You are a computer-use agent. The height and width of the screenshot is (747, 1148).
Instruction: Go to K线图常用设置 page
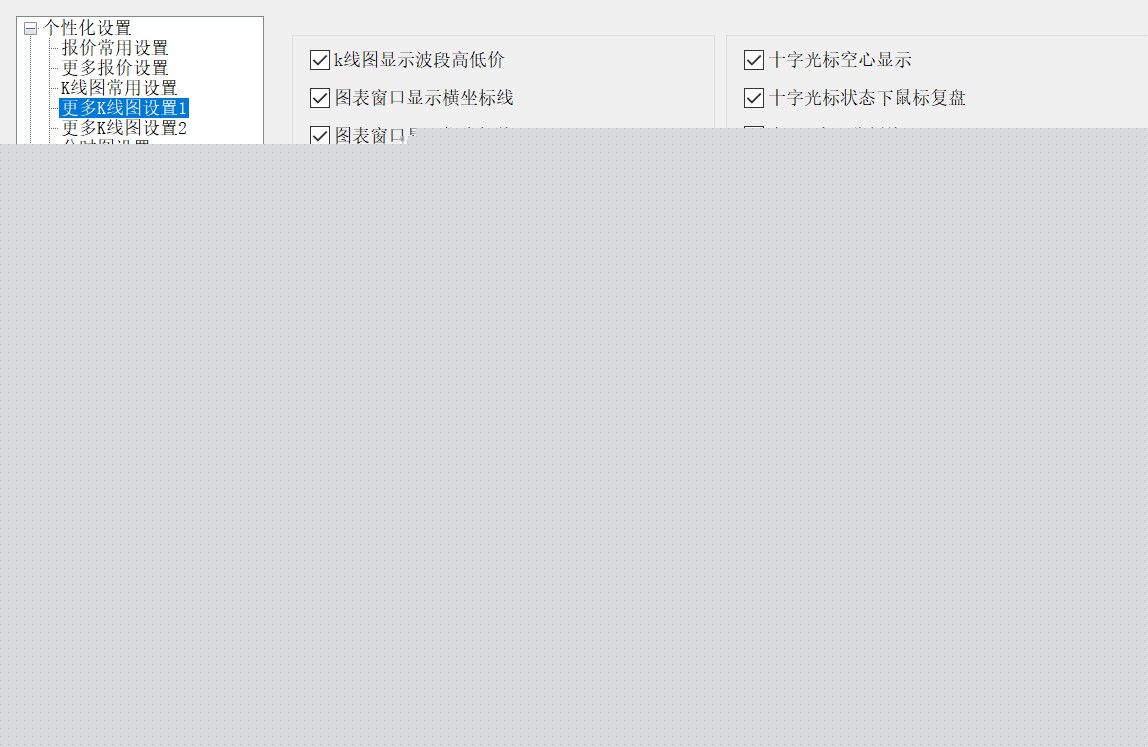click(119, 88)
